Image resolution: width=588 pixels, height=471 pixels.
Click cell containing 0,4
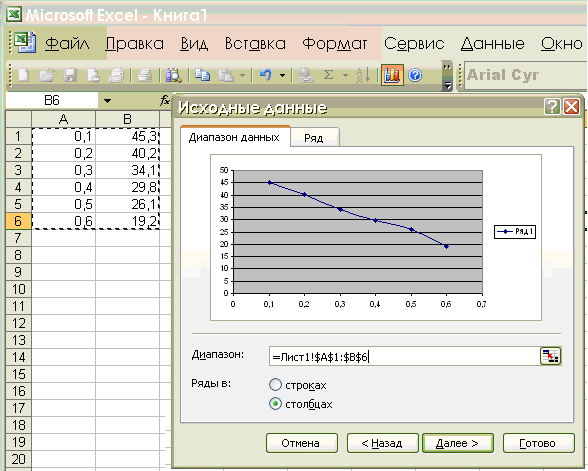pyautogui.click(x=63, y=187)
